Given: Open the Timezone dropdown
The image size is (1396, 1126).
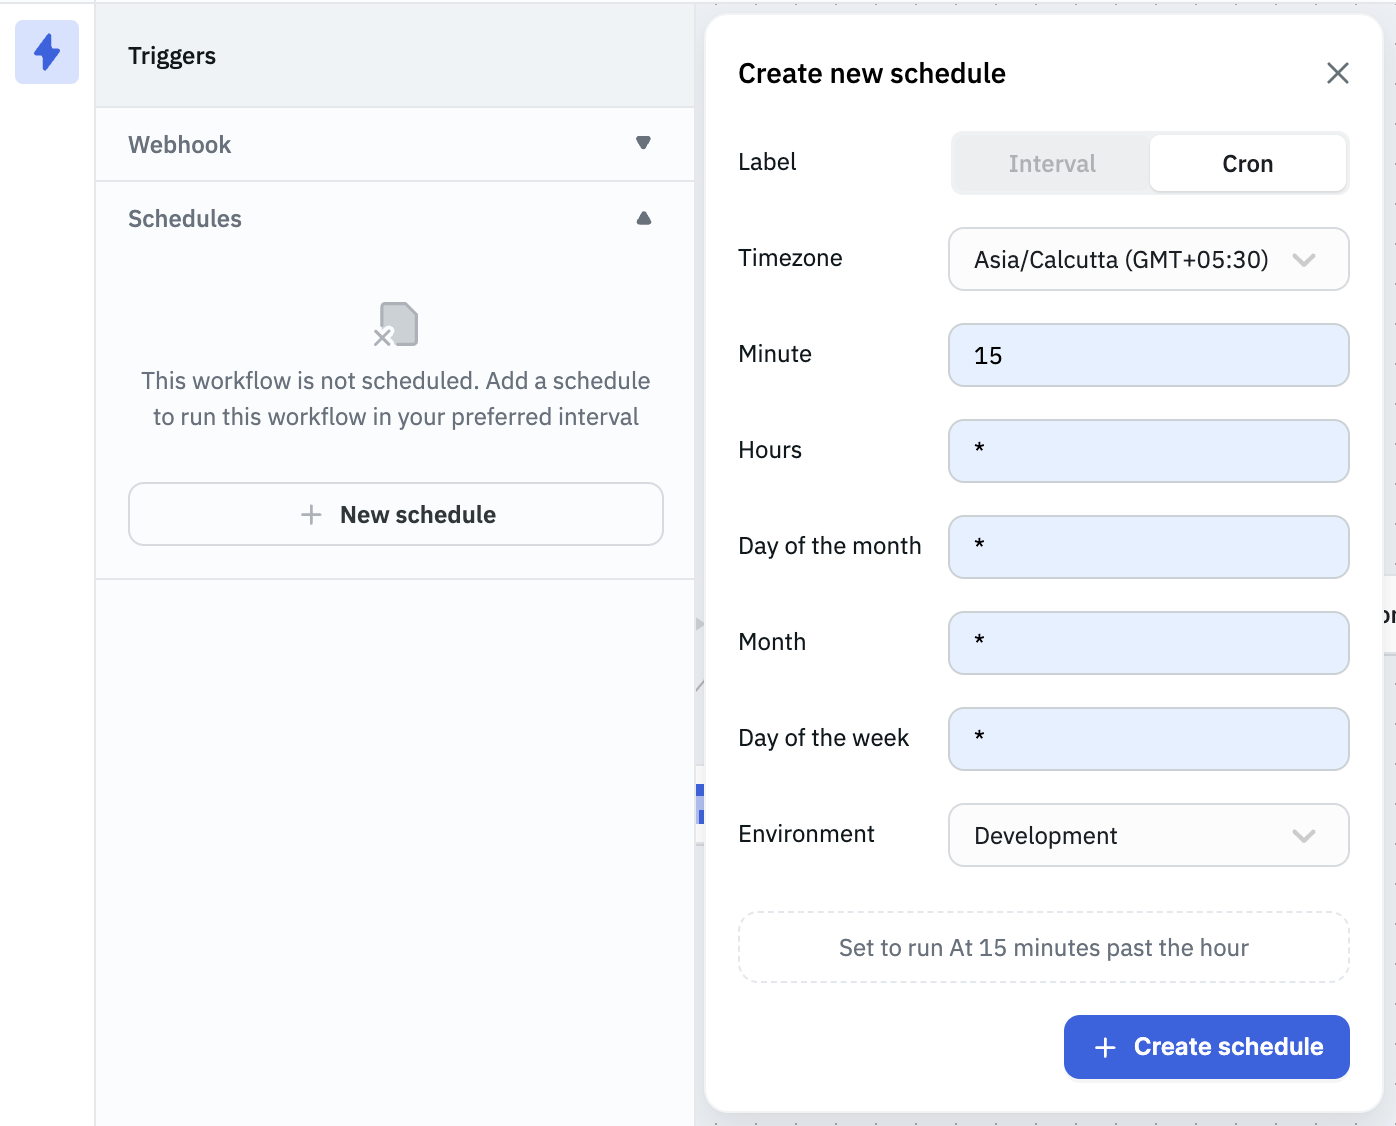Looking at the screenshot, I should click(x=1148, y=259).
